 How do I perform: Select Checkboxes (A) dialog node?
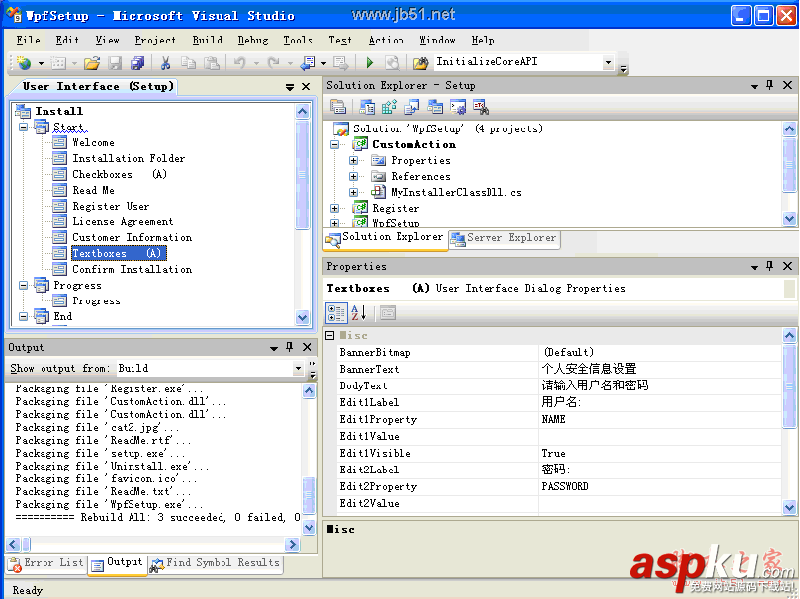[x=119, y=174]
